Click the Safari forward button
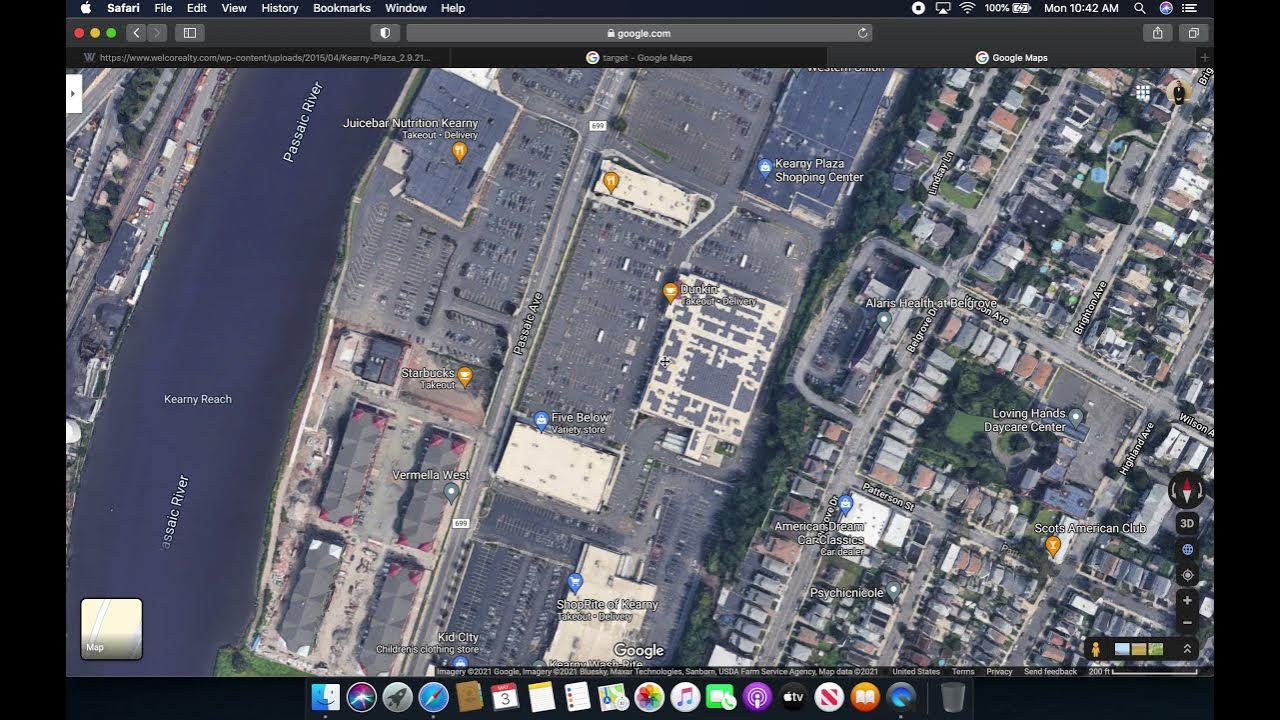Screen dimensions: 1280x720 157,33
